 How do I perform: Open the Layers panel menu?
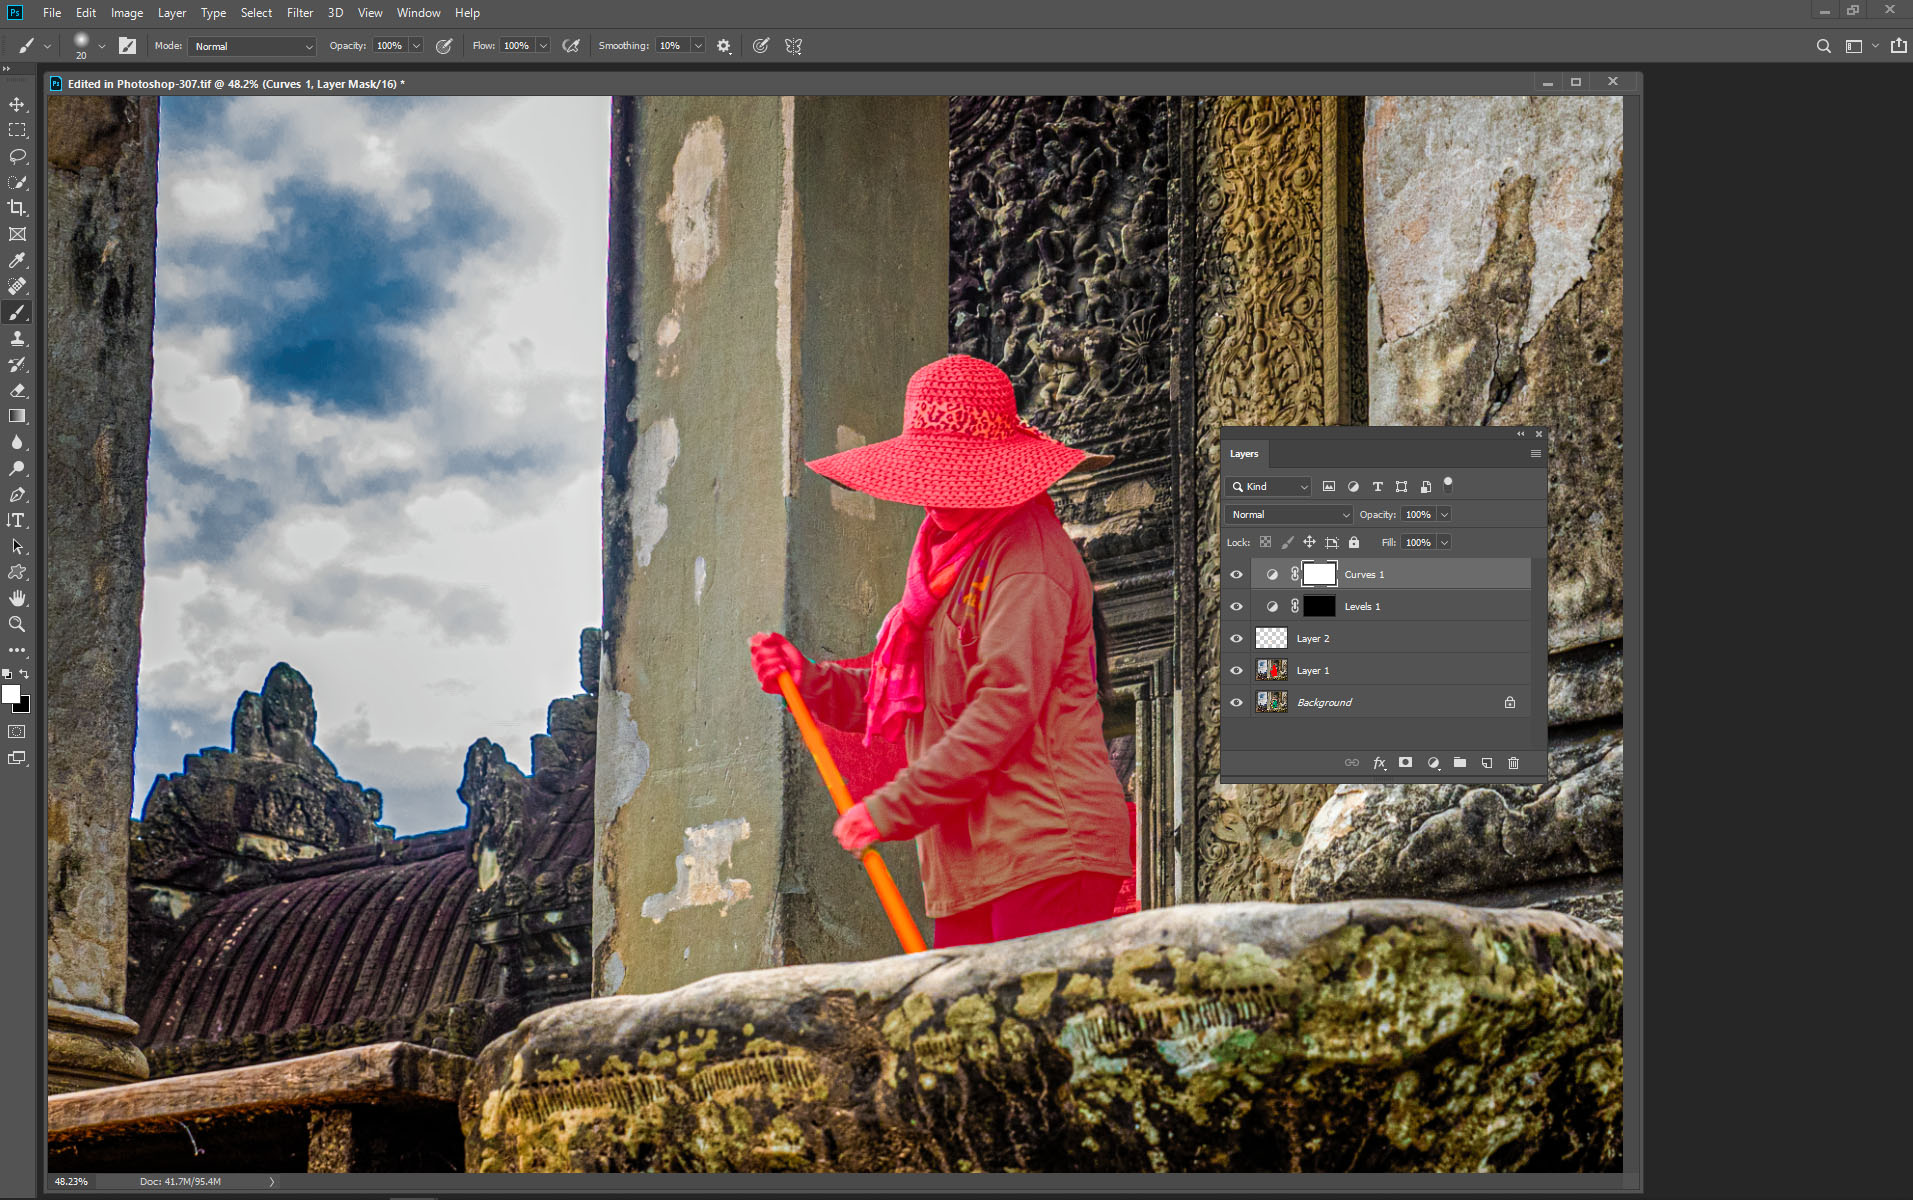(x=1536, y=454)
